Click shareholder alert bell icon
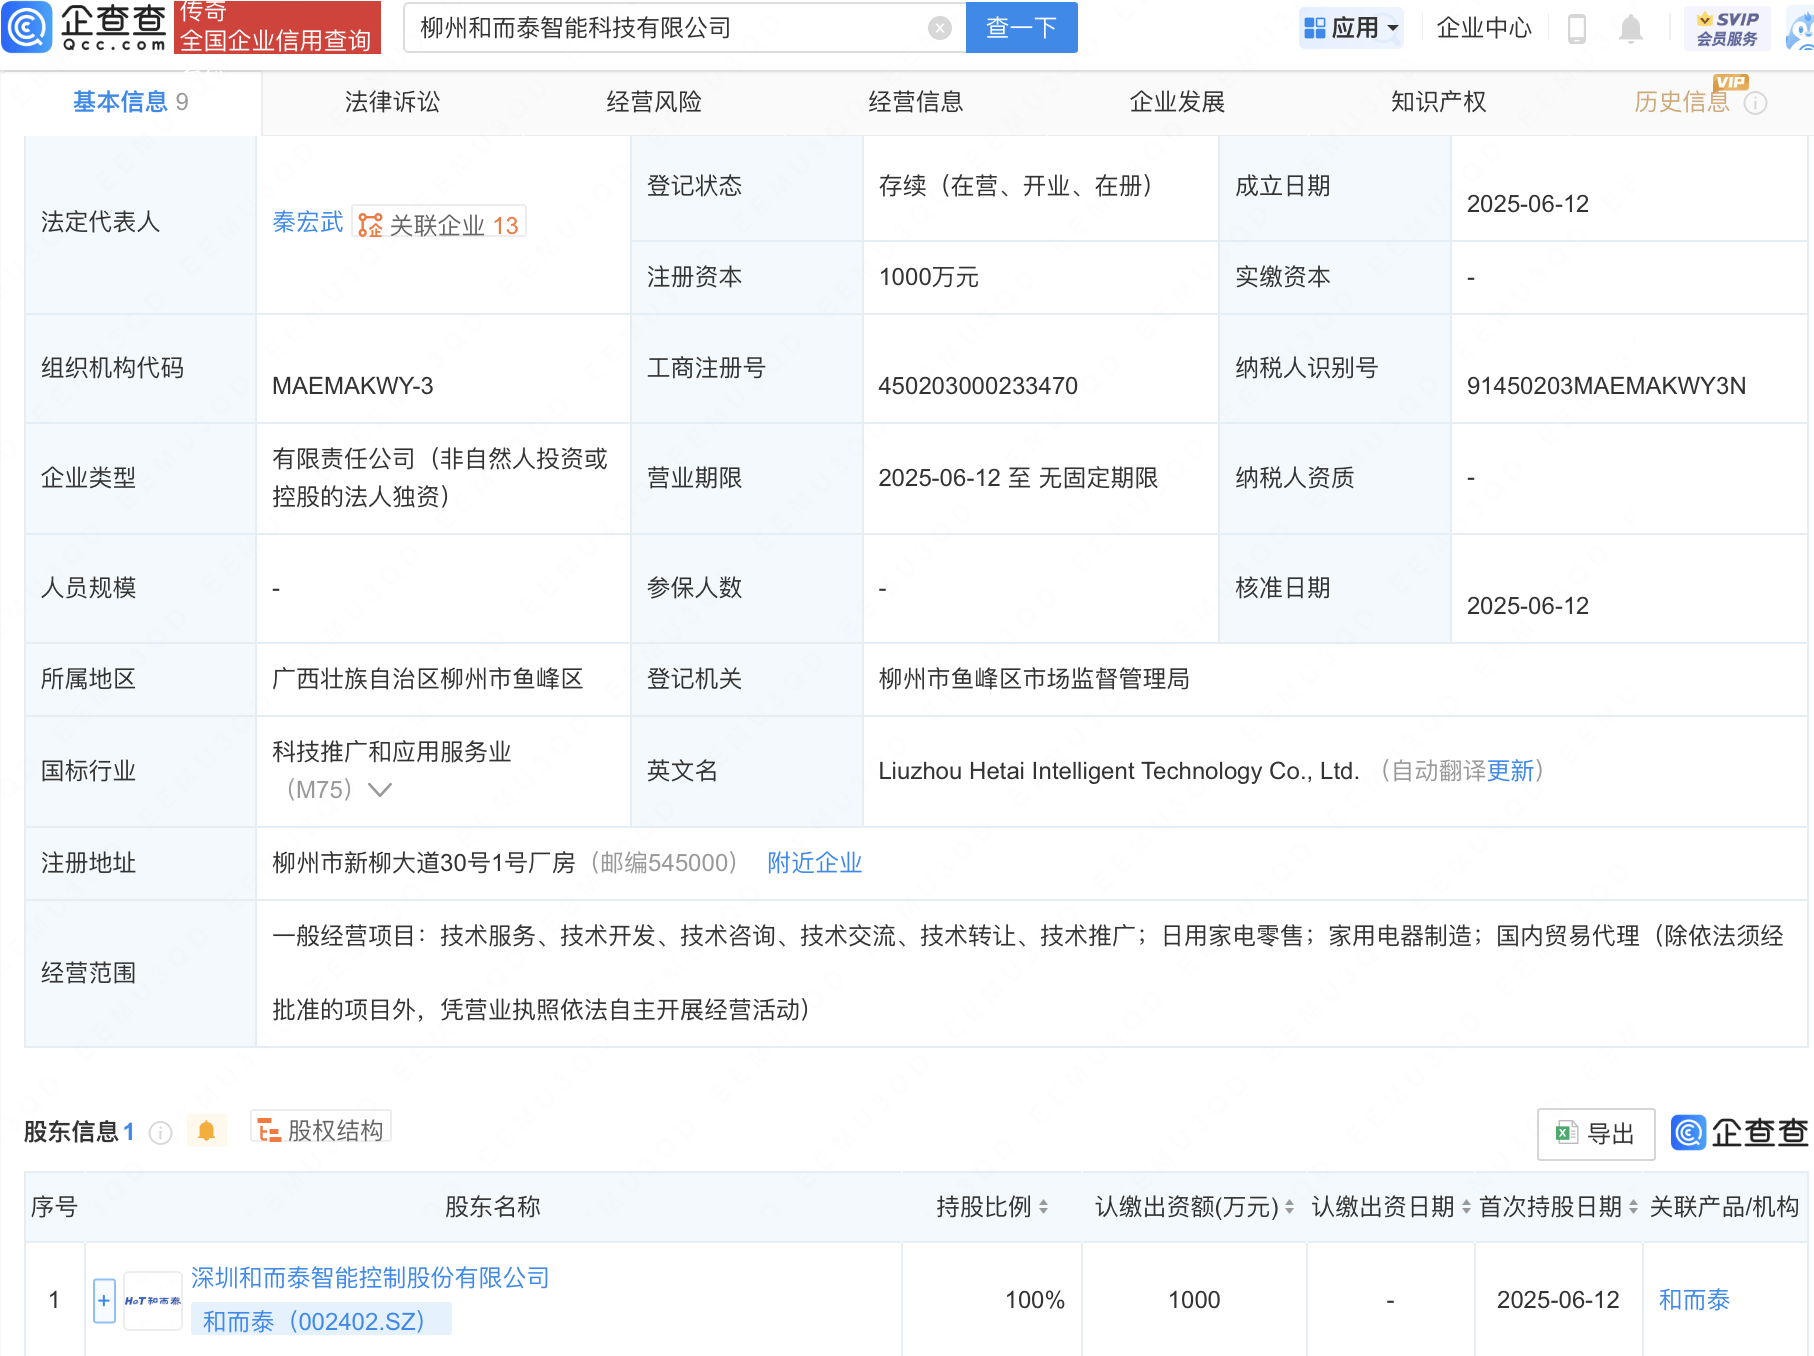1814x1356 pixels. click(x=206, y=1131)
